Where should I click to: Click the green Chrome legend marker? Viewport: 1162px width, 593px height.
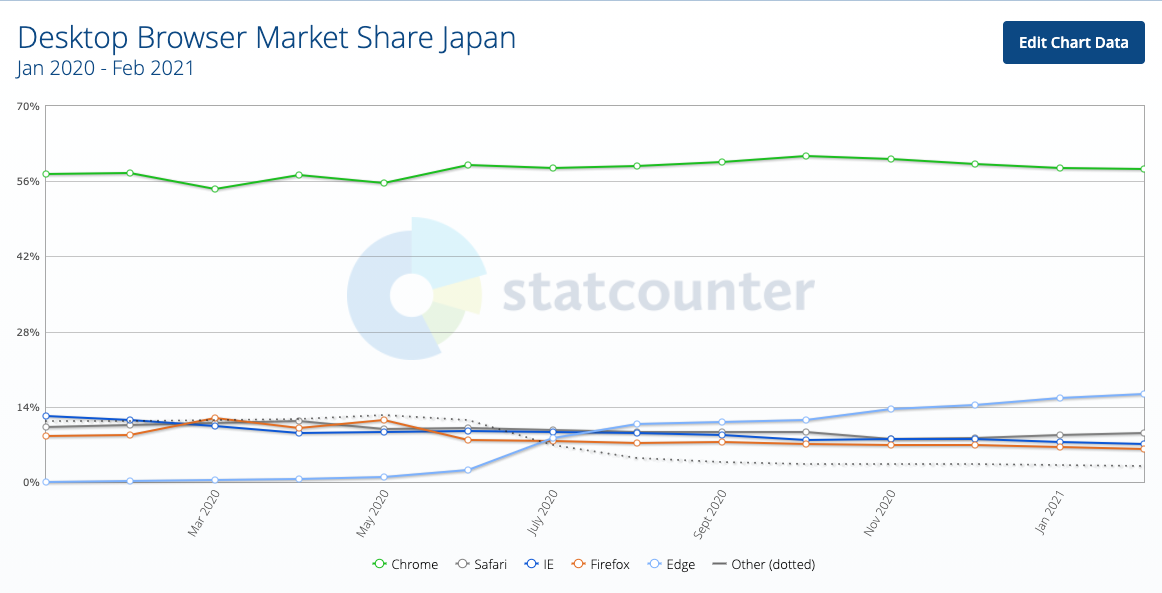379,564
